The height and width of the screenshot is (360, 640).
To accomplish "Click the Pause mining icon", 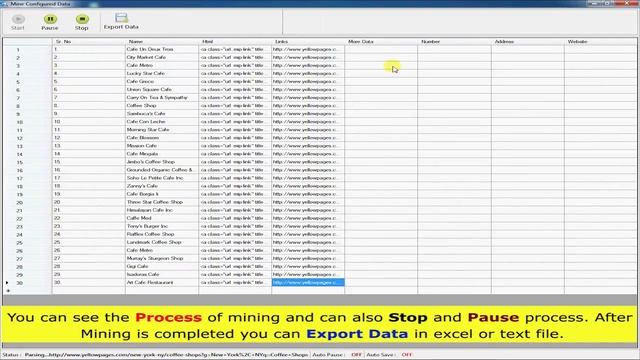I will point(50,19).
